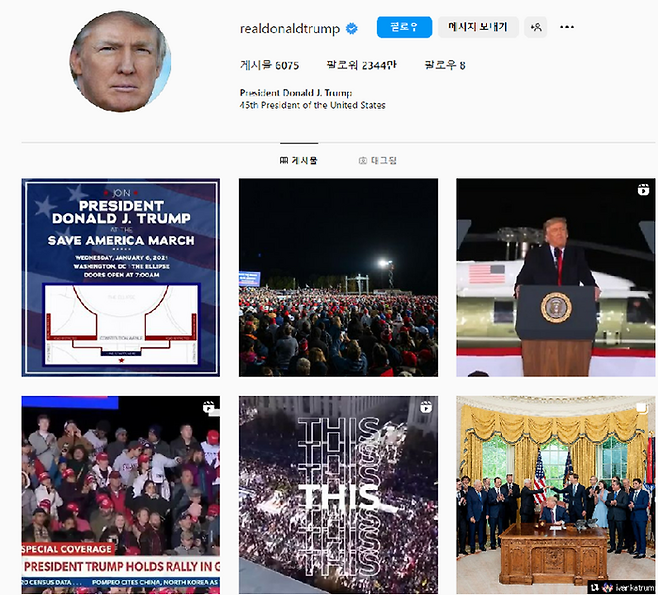Click the send message button

tap(478, 27)
